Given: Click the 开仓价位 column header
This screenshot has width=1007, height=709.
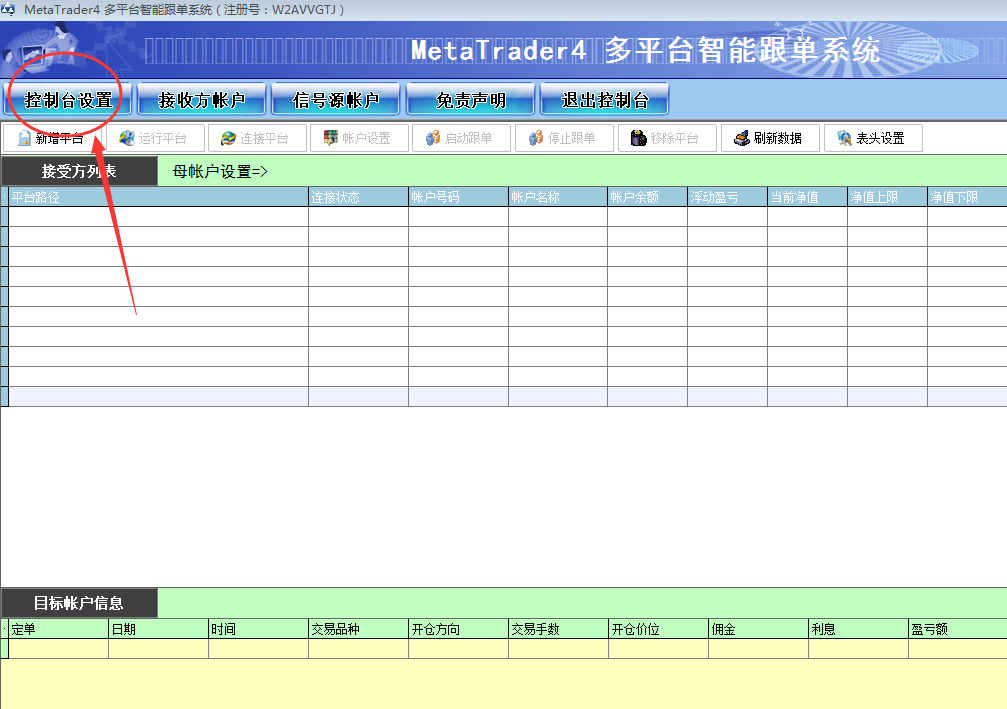Looking at the screenshot, I should tap(658, 629).
